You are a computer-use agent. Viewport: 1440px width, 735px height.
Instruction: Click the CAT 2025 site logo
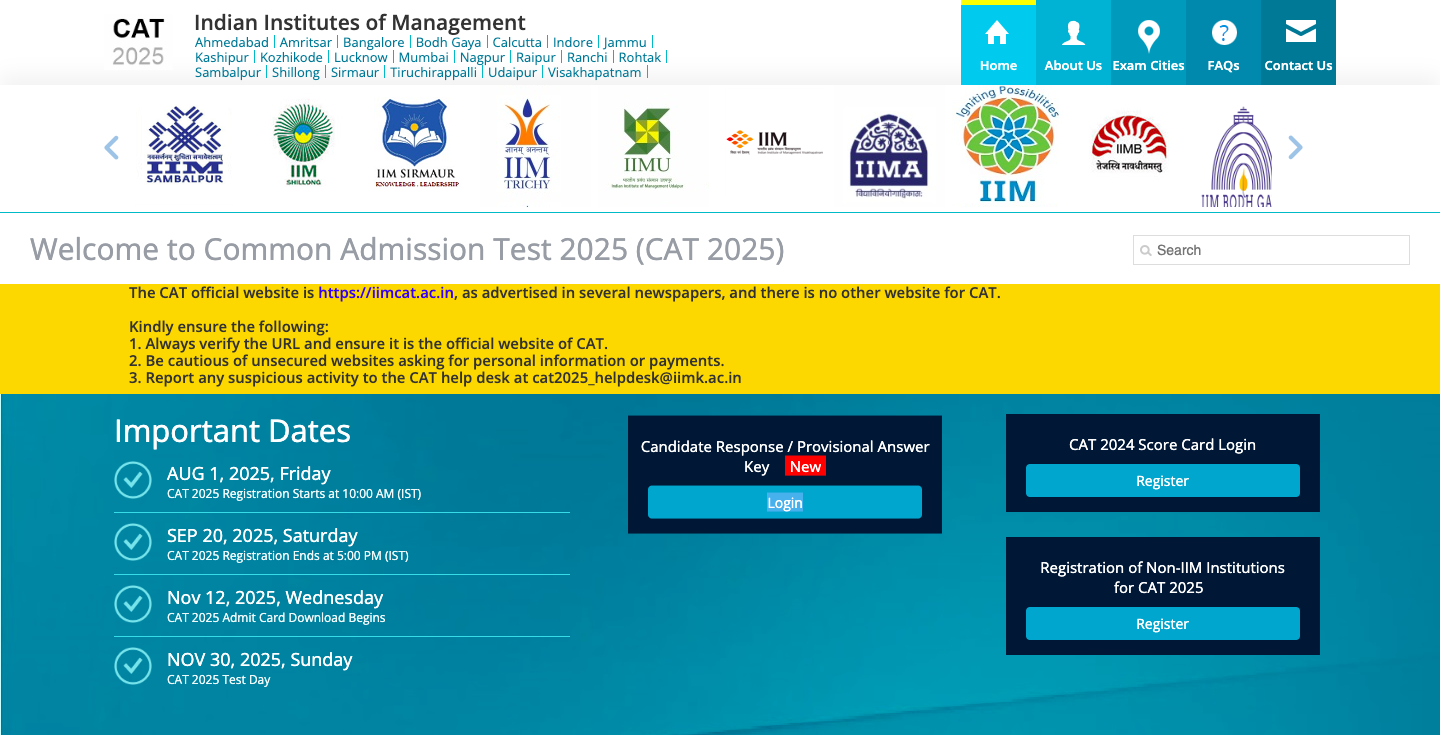(x=138, y=42)
